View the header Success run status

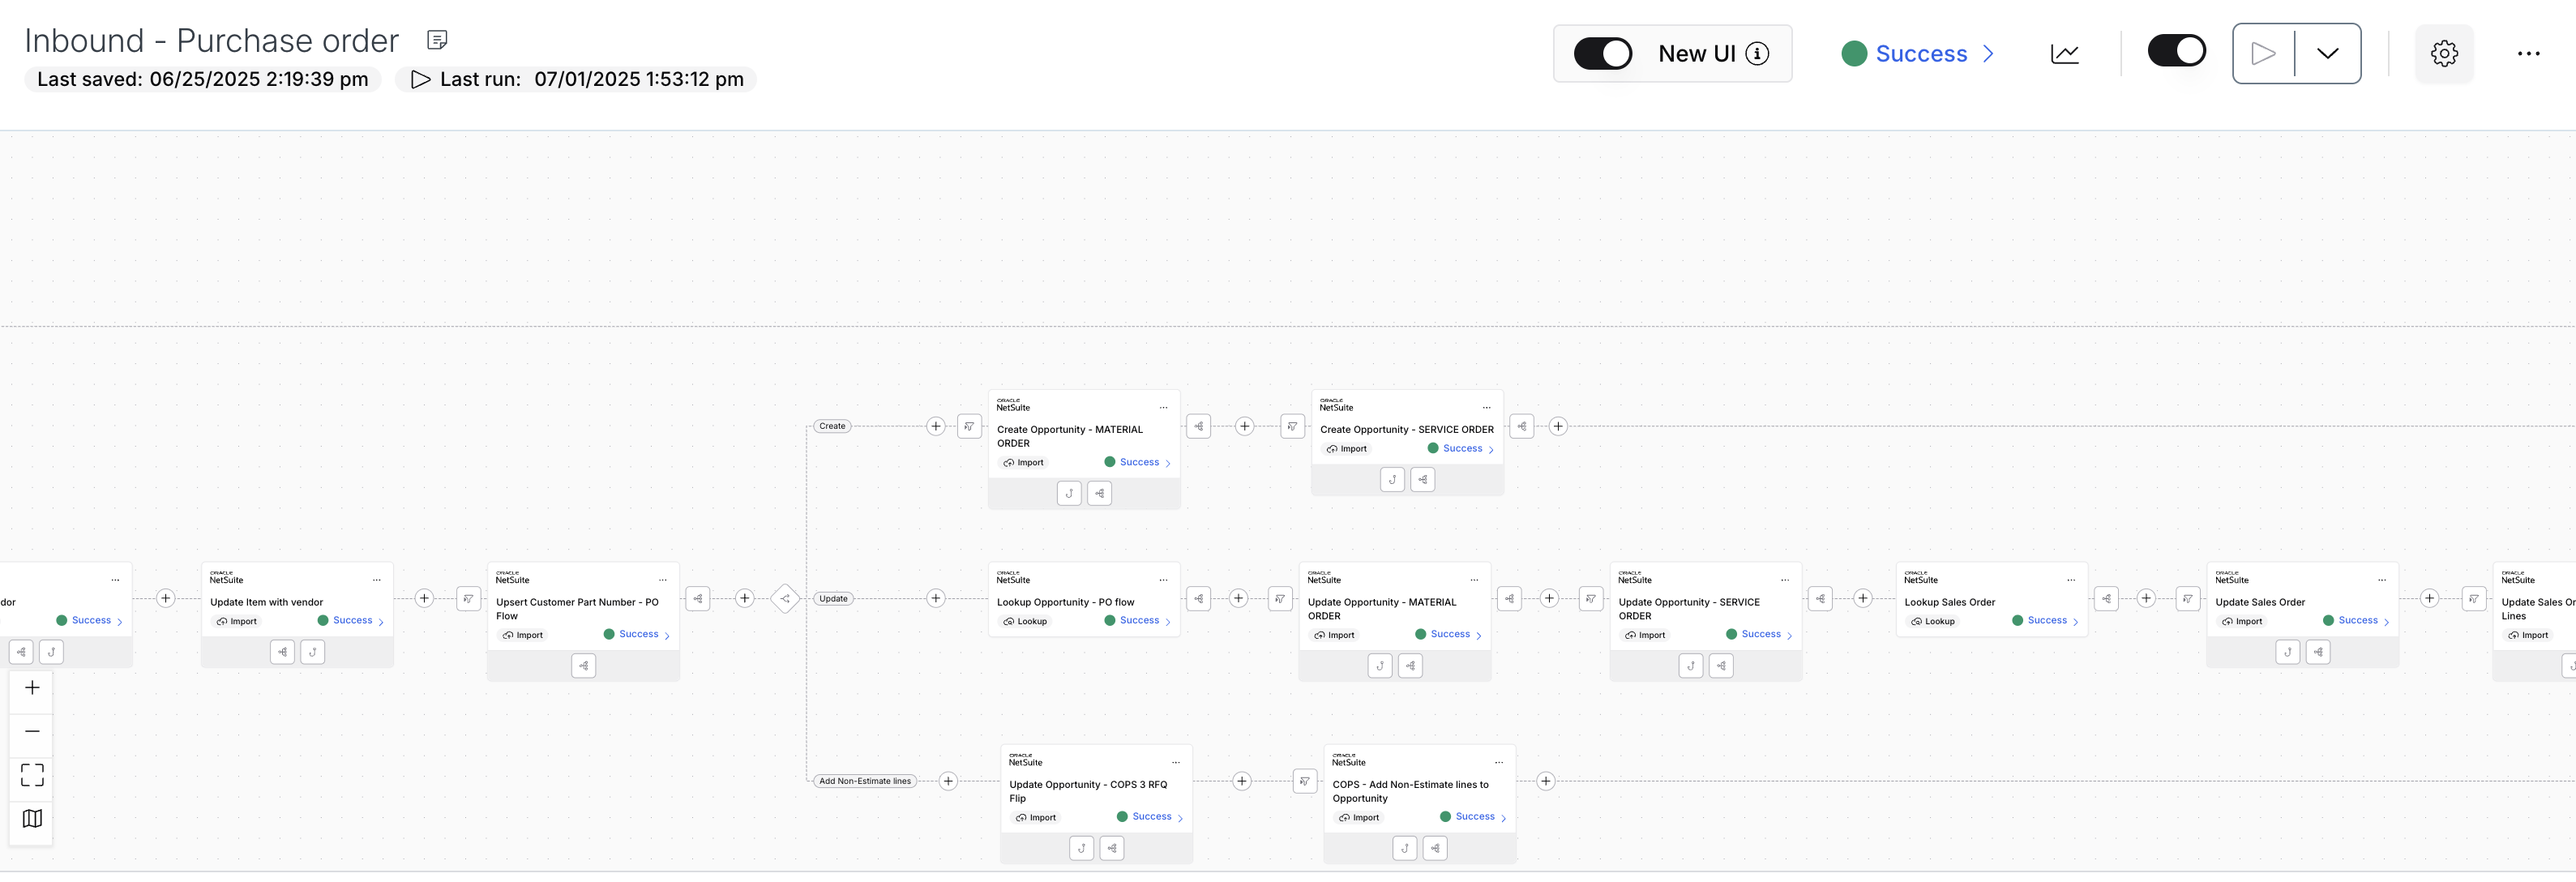pos(1919,54)
